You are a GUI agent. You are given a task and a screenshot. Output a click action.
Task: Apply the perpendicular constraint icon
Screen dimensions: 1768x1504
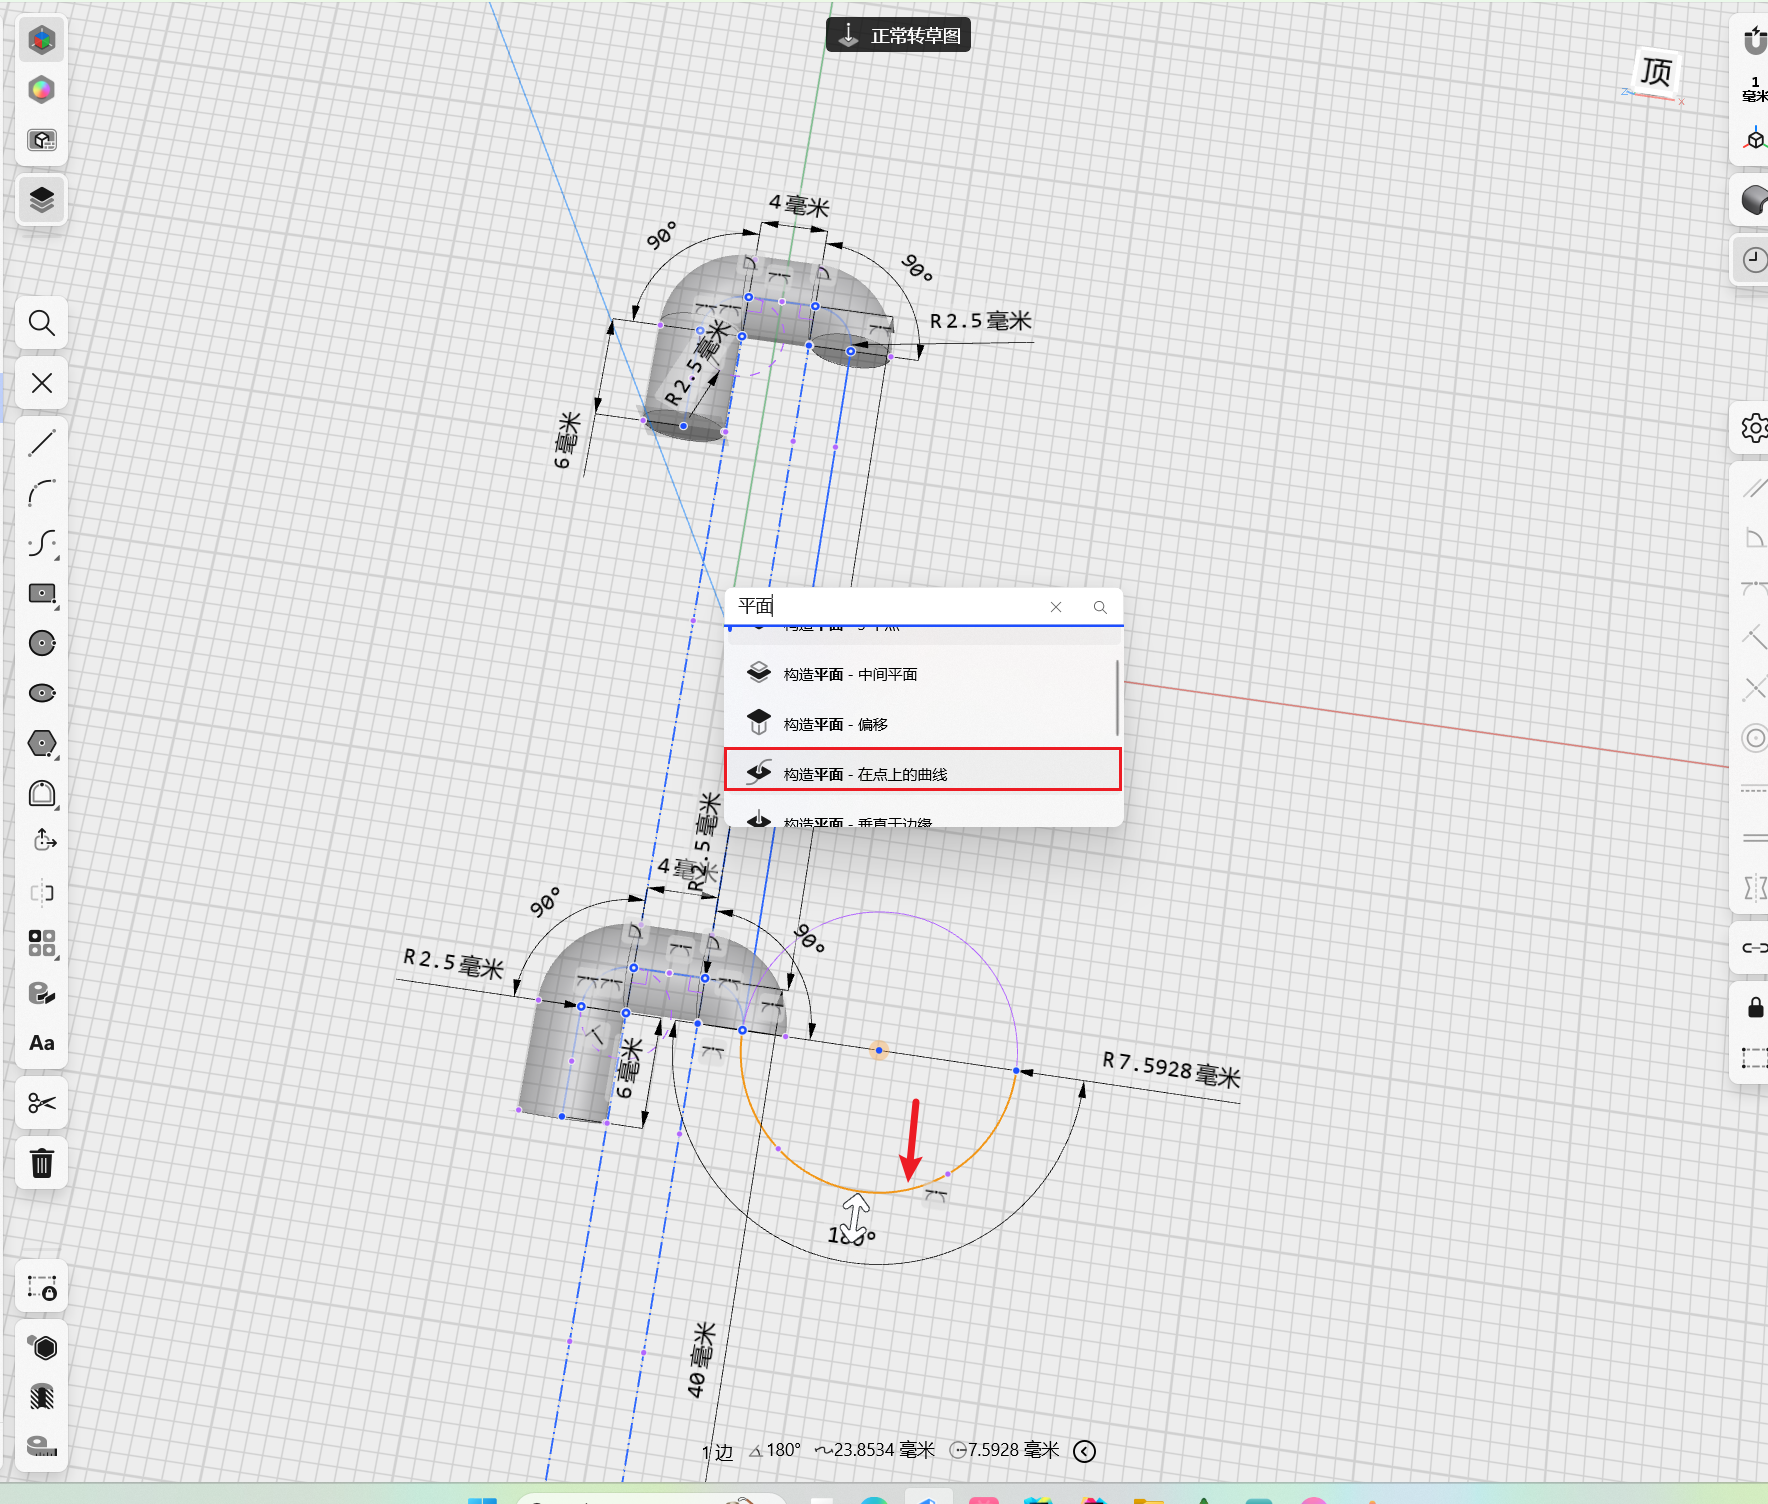click(1754, 638)
